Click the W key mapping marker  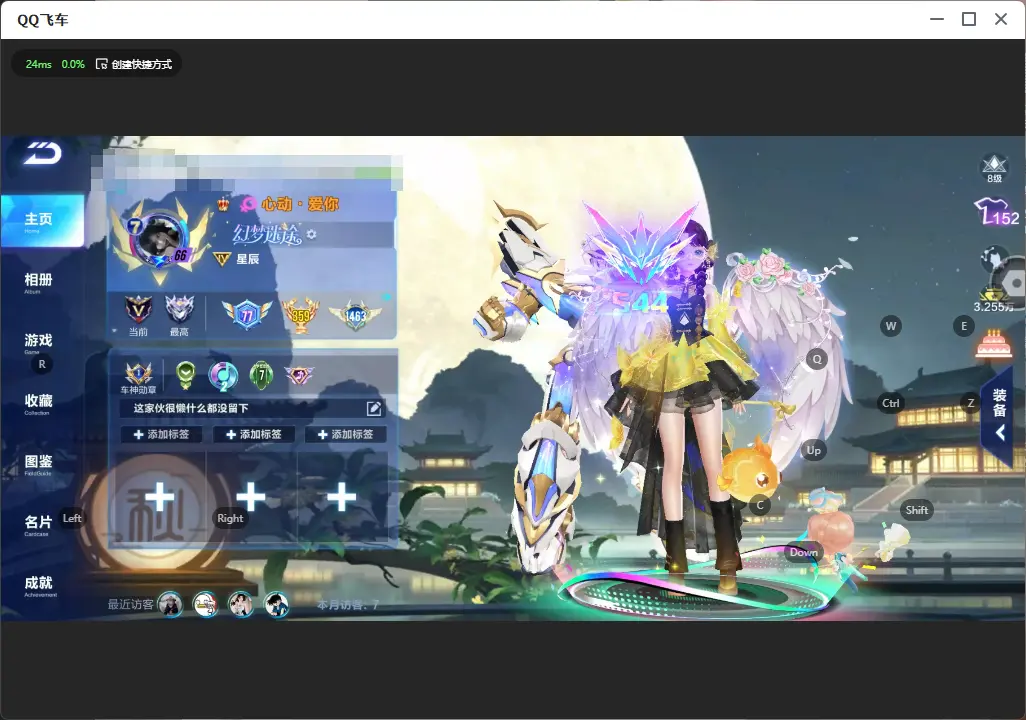(x=891, y=326)
